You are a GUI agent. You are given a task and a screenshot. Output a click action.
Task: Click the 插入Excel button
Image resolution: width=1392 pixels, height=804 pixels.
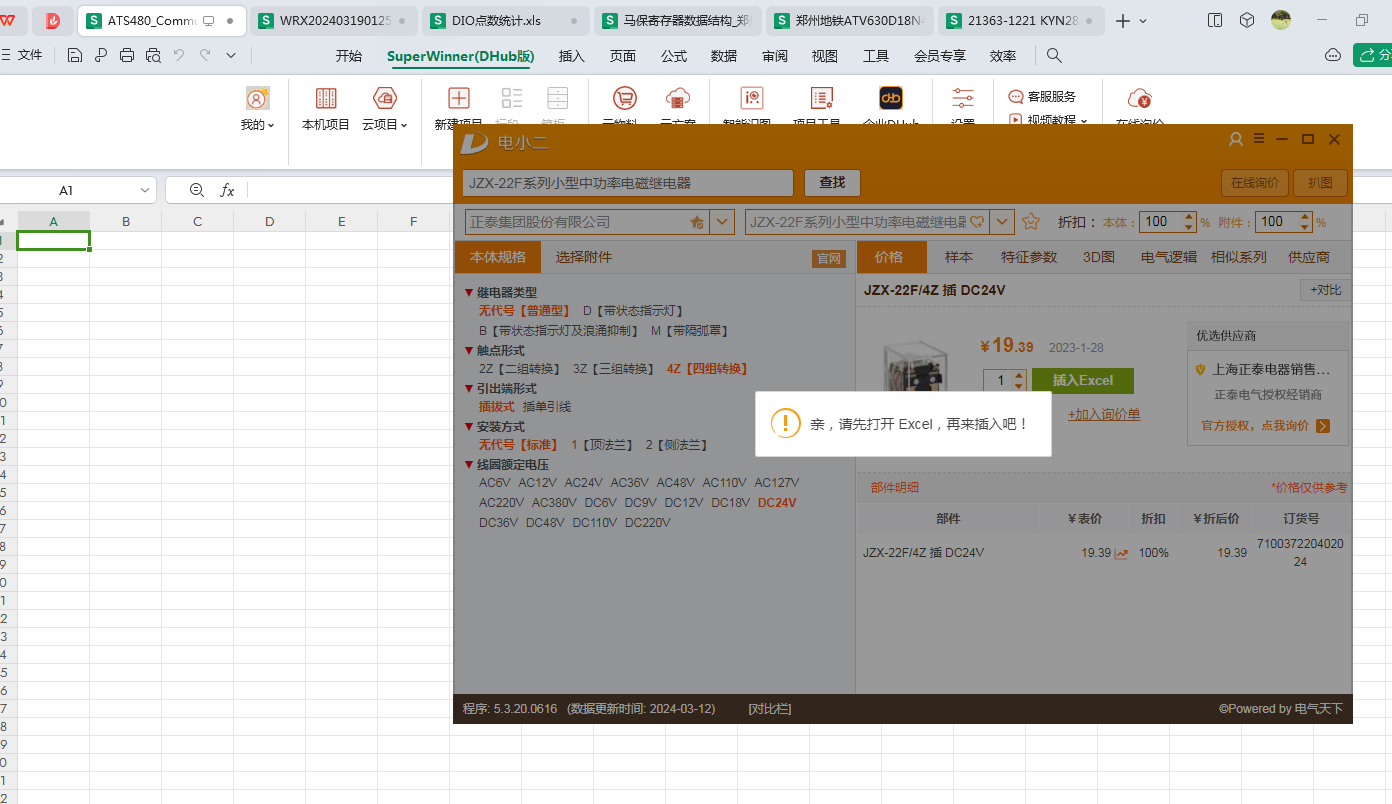click(1081, 380)
